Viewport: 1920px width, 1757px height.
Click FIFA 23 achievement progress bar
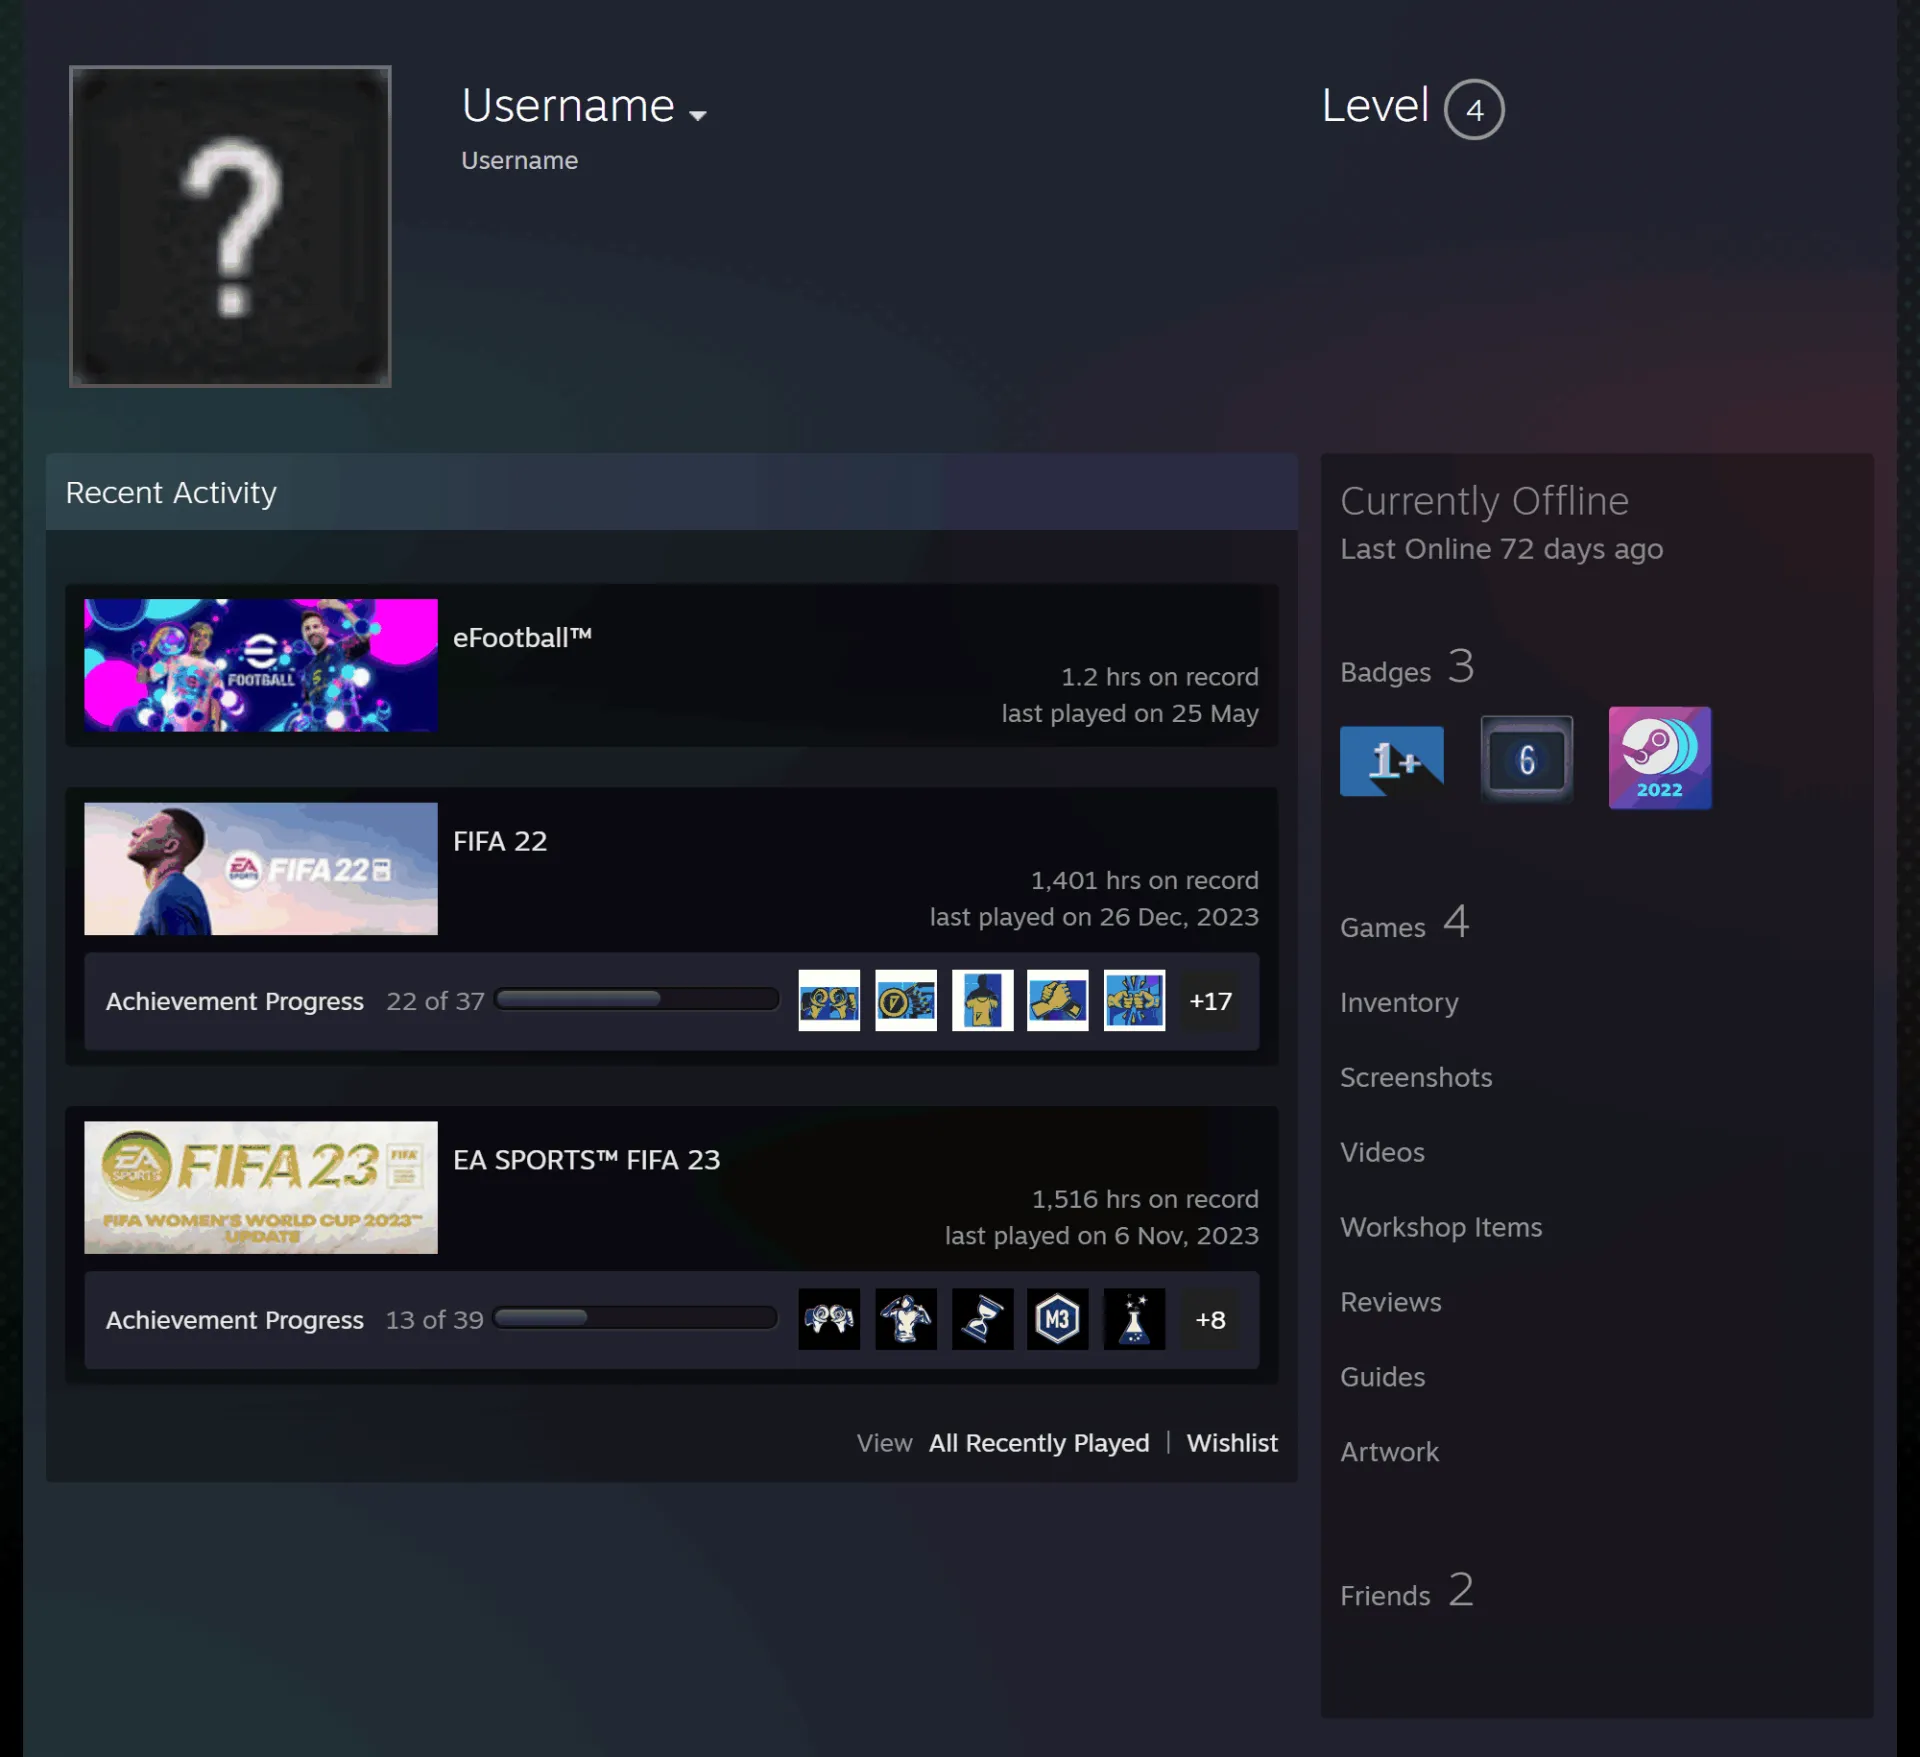[x=636, y=1318]
